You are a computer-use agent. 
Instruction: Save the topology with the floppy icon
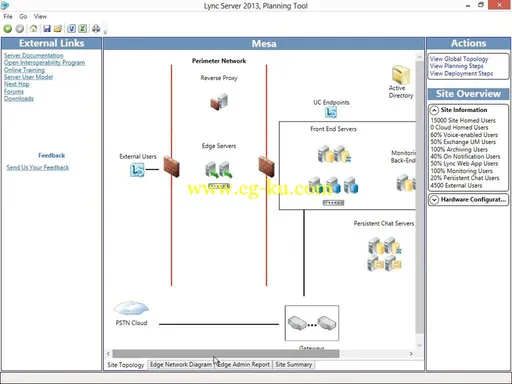point(47,29)
